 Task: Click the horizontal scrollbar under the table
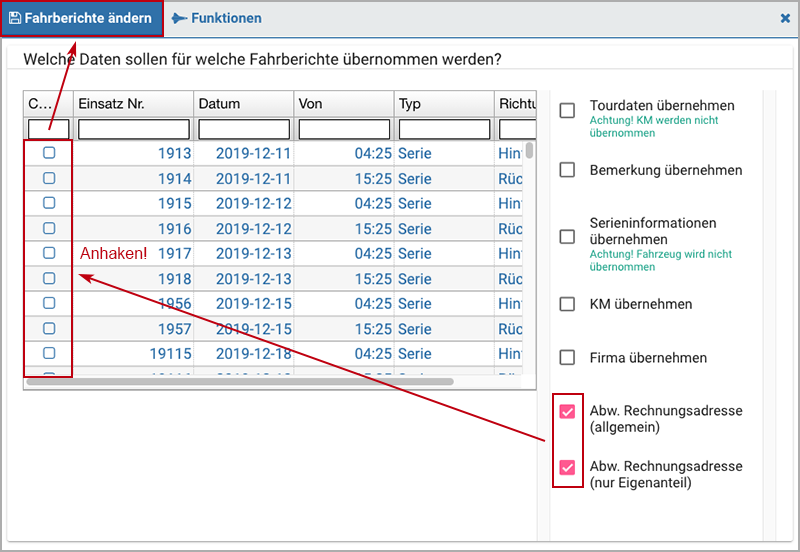(240, 382)
